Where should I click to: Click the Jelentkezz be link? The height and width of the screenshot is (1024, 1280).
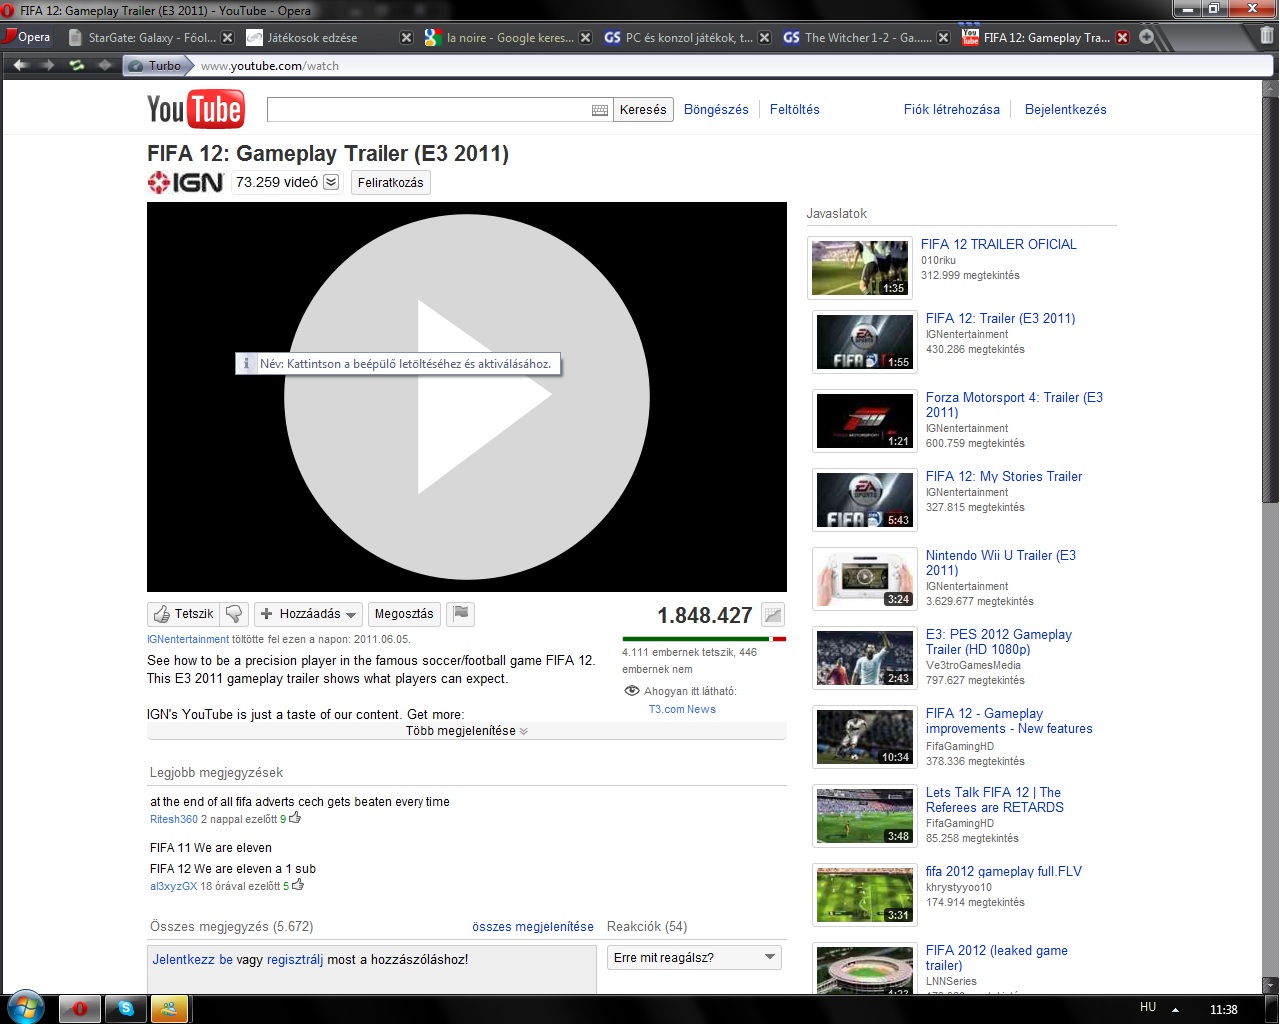[x=193, y=959]
